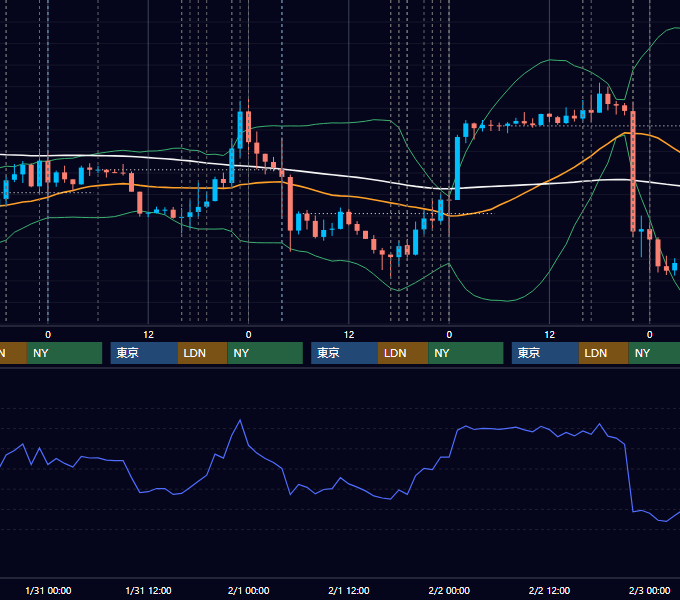Screen dimensions: 680x600
Task: Click the oscillator peak near 2/1 00:00
Action: coord(240,420)
